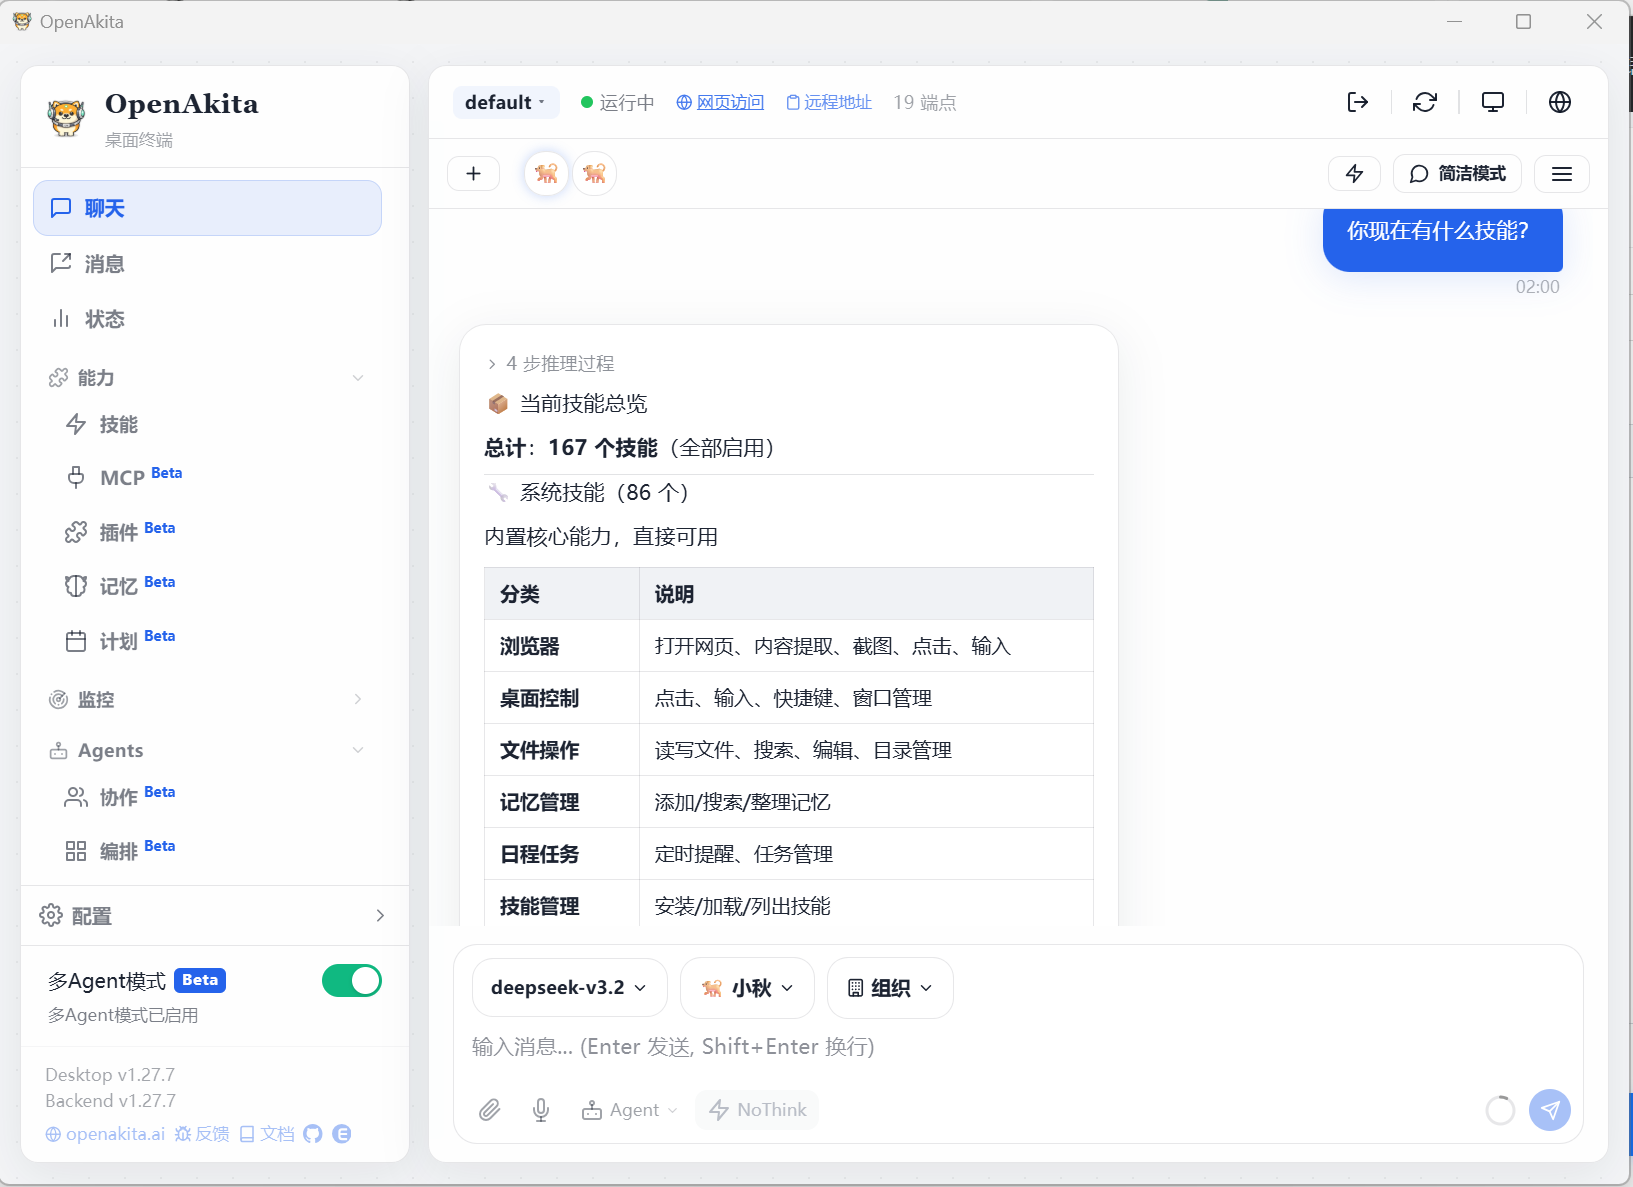The width and height of the screenshot is (1633, 1187).
Task: Select 状态 in the sidebar
Action: tap(208, 319)
